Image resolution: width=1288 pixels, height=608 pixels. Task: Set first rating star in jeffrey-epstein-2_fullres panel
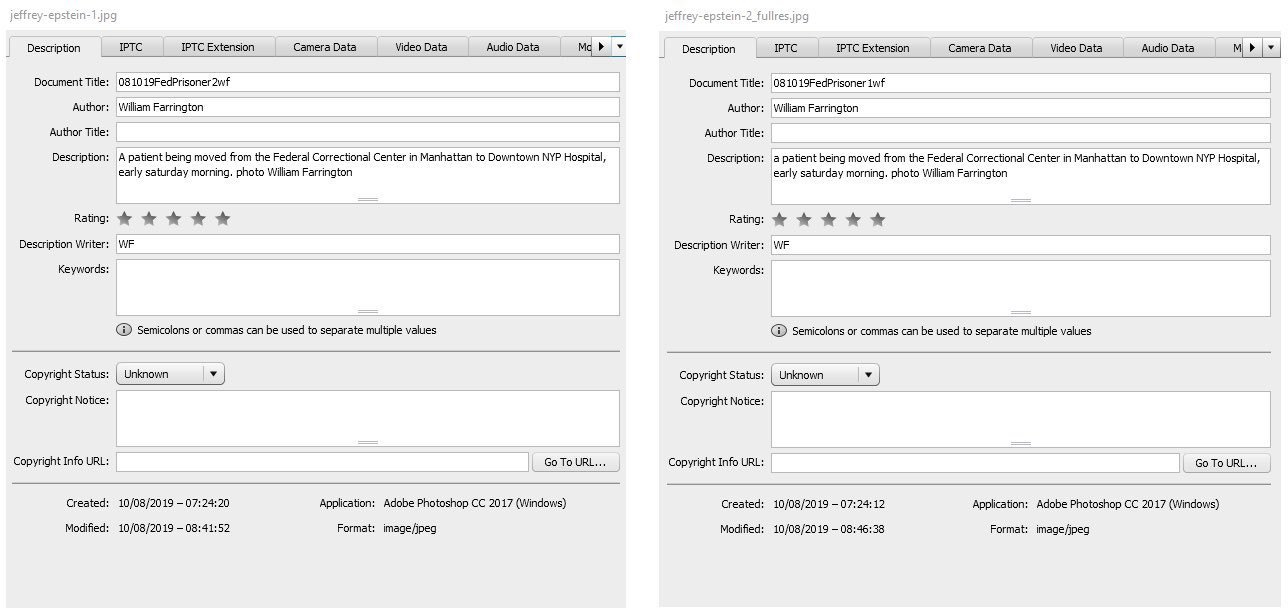[x=780, y=219]
